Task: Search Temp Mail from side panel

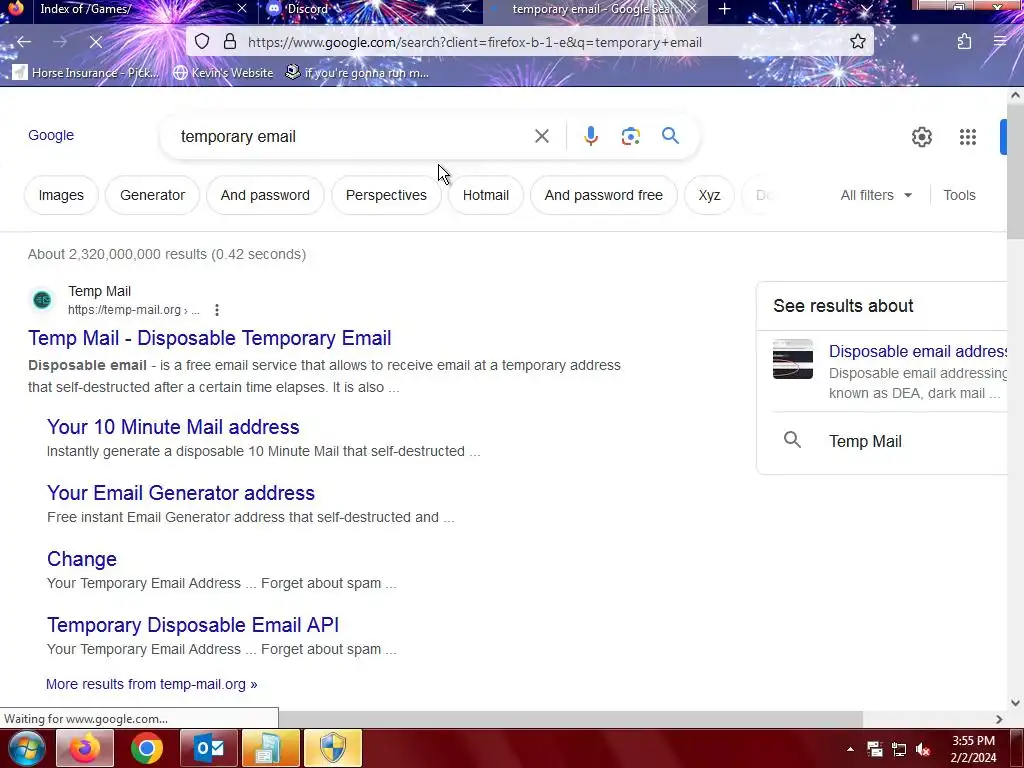Action: [865, 441]
